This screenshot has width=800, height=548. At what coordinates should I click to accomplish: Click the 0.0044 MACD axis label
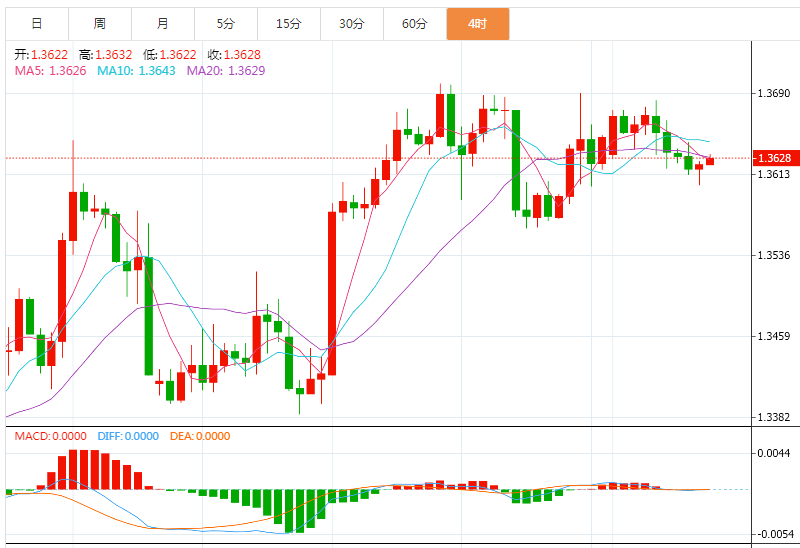pyautogui.click(x=774, y=454)
